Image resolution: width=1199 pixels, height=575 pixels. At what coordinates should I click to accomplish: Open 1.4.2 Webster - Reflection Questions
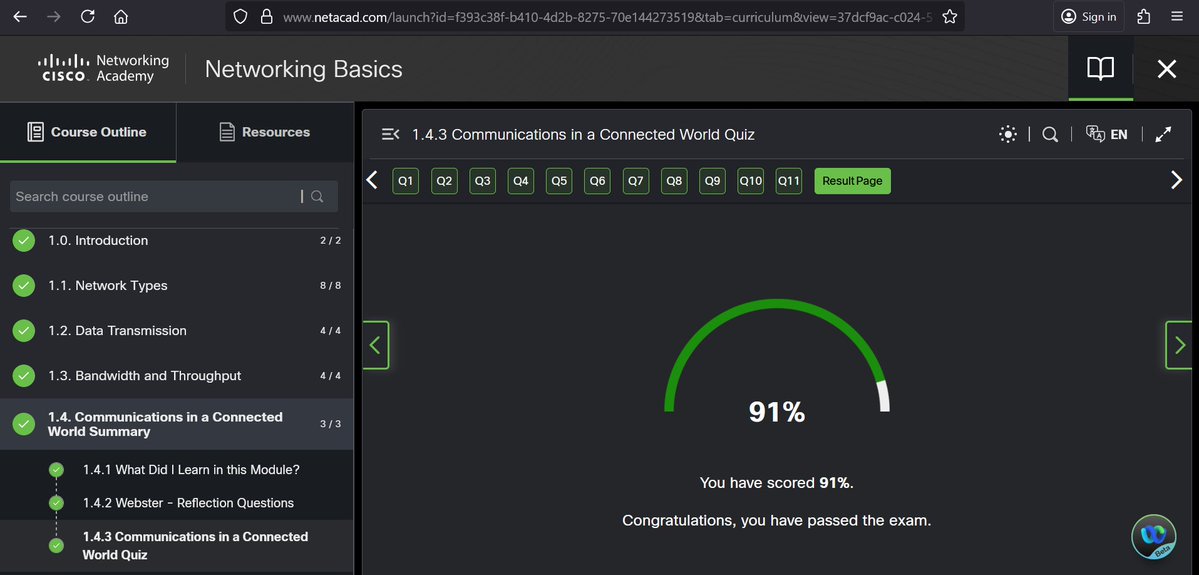[x=188, y=503]
